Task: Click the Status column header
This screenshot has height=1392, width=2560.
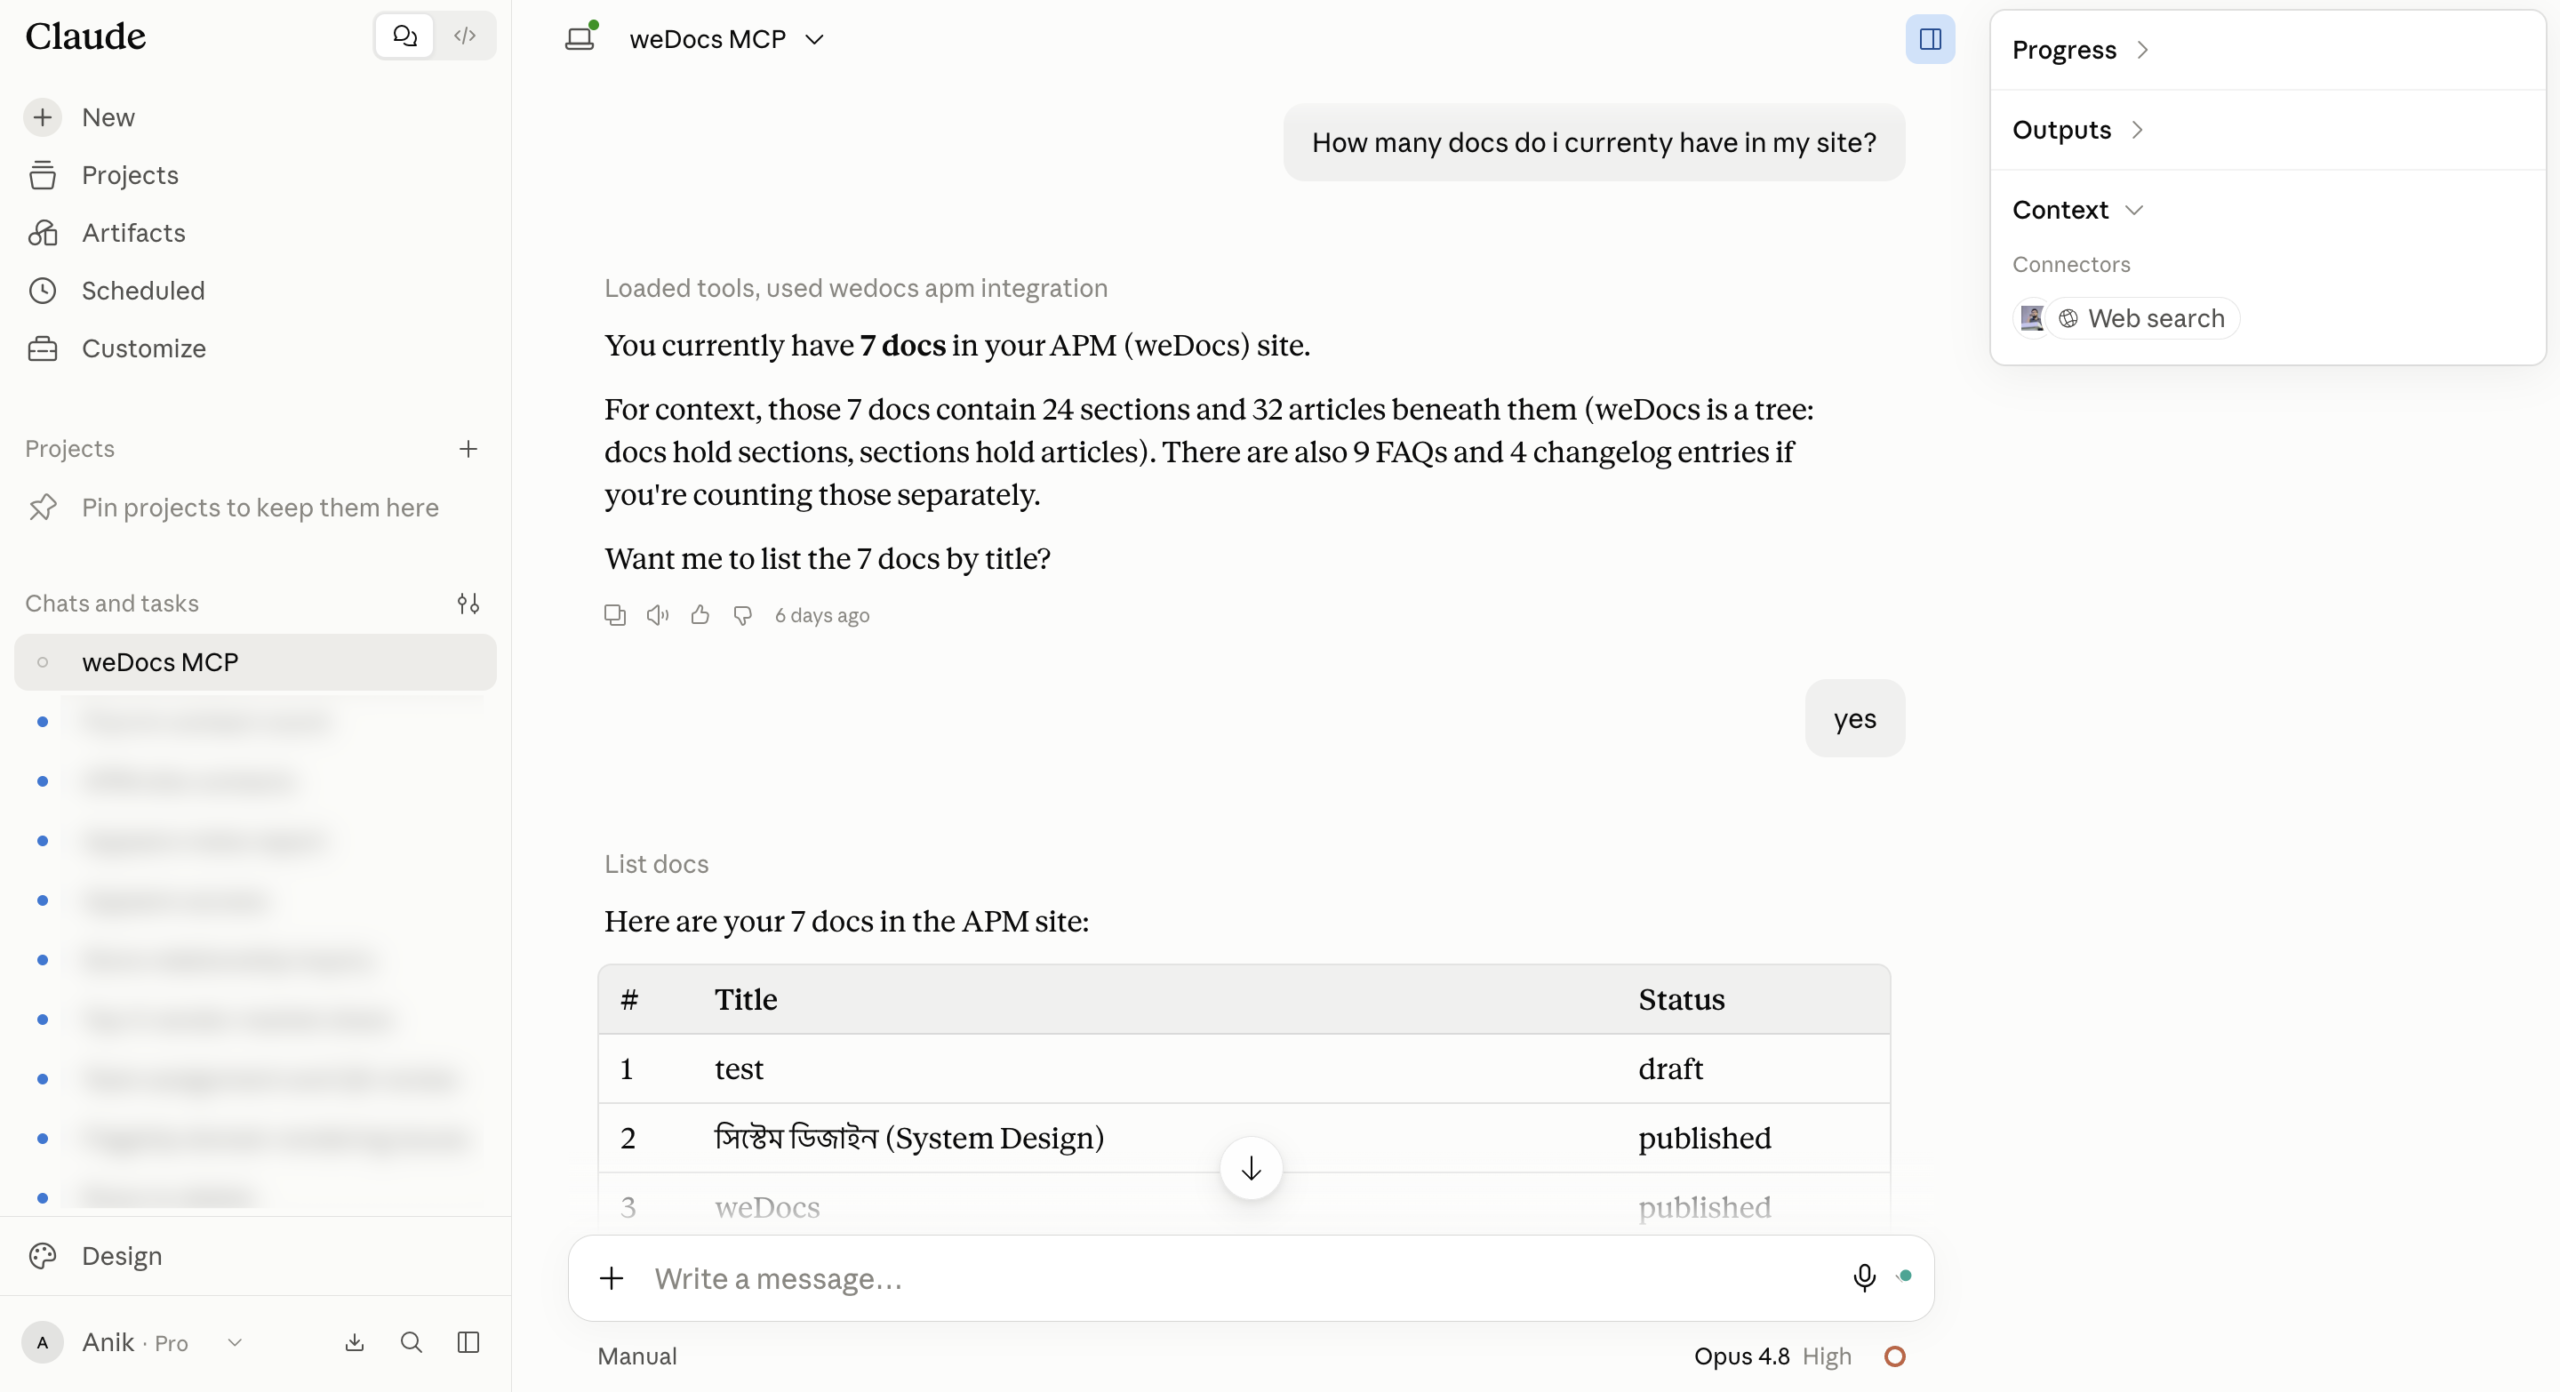Action: tap(1681, 1000)
